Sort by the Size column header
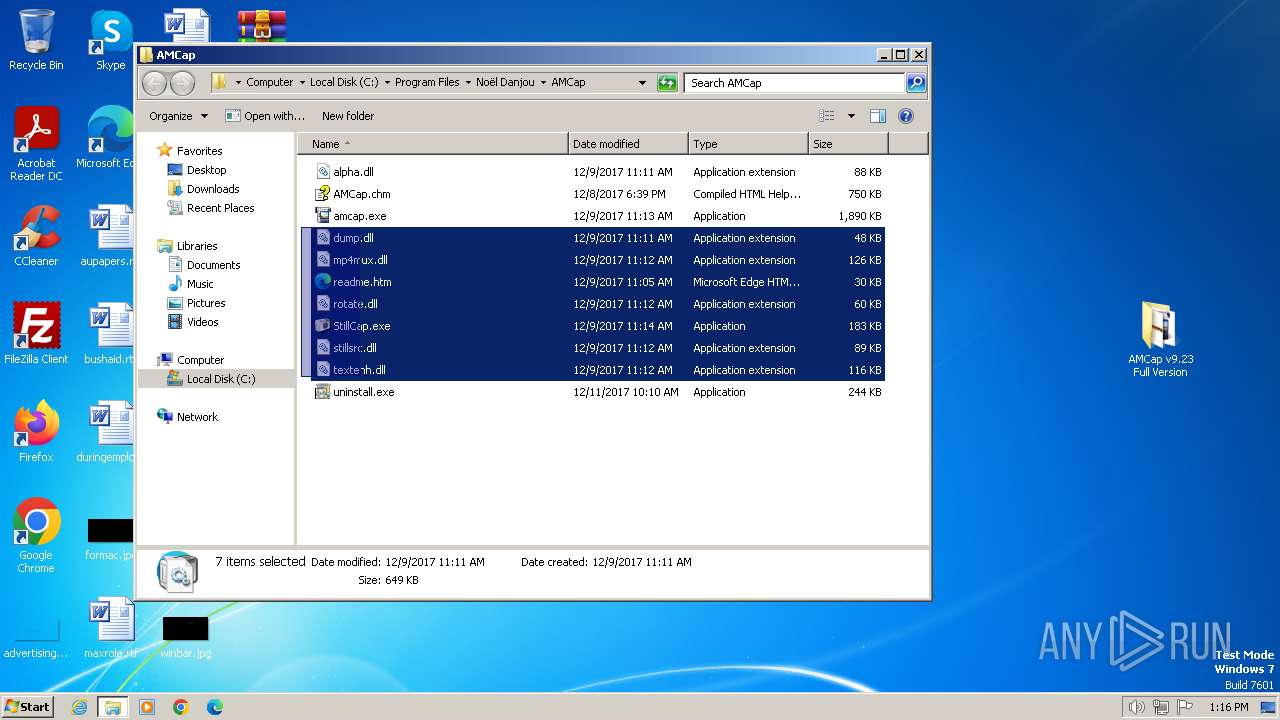This screenshot has height=720, width=1280. pyautogui.click(x=848, y=144)
